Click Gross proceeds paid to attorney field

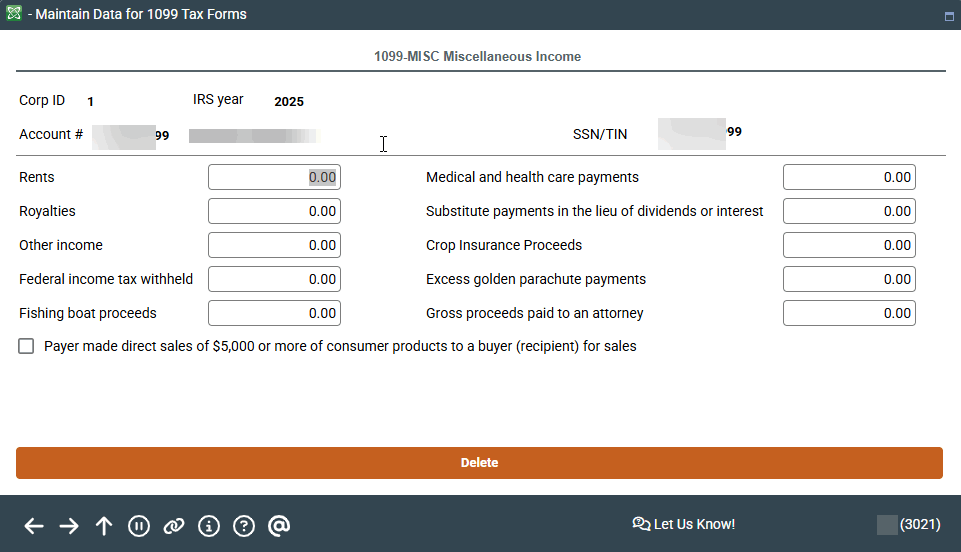[849, 313]
